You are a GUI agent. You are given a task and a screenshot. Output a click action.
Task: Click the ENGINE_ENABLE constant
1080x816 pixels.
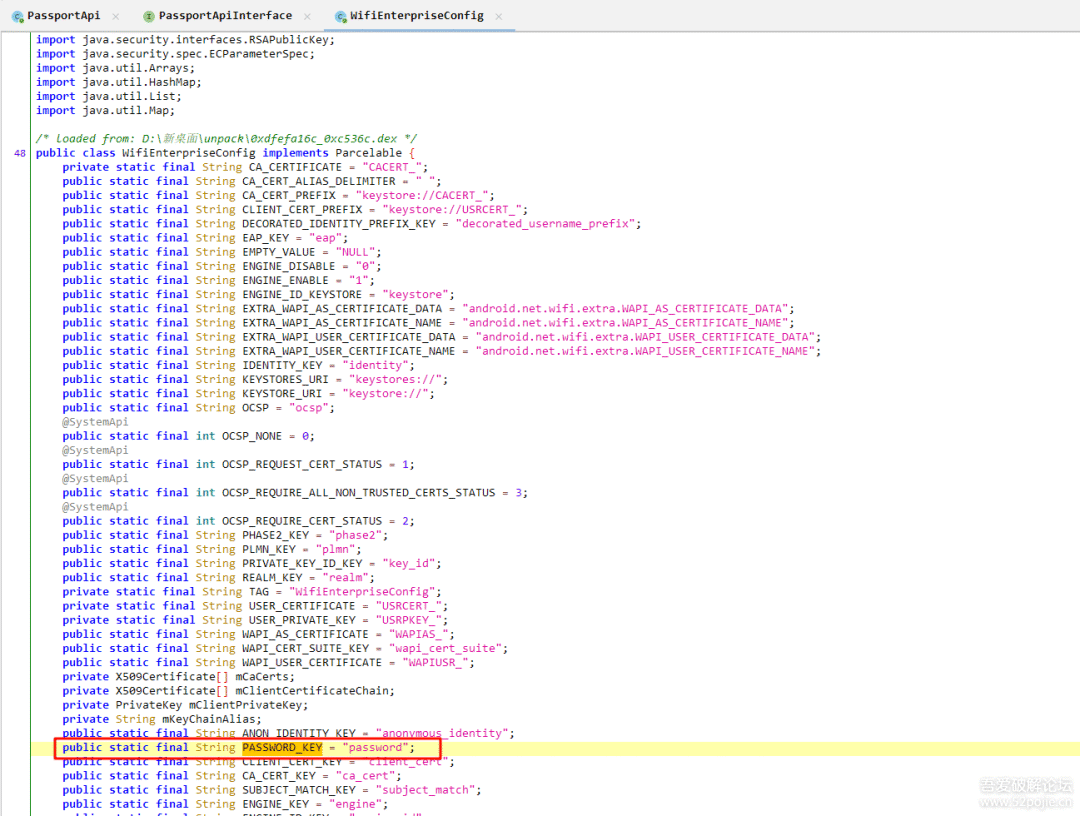tap(285, 280)
